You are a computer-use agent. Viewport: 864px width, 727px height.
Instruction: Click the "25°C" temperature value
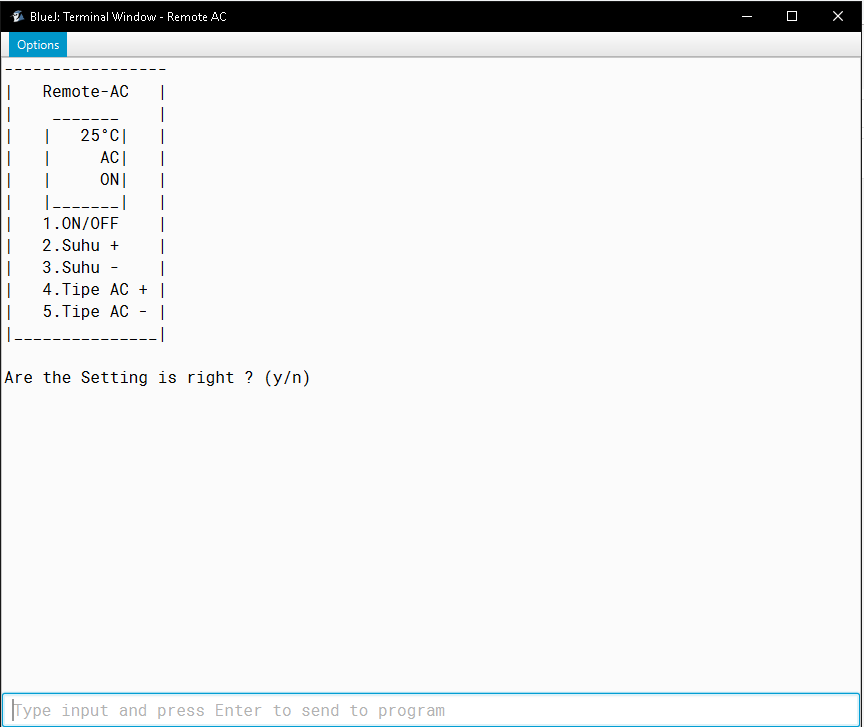tap(100, 136)
